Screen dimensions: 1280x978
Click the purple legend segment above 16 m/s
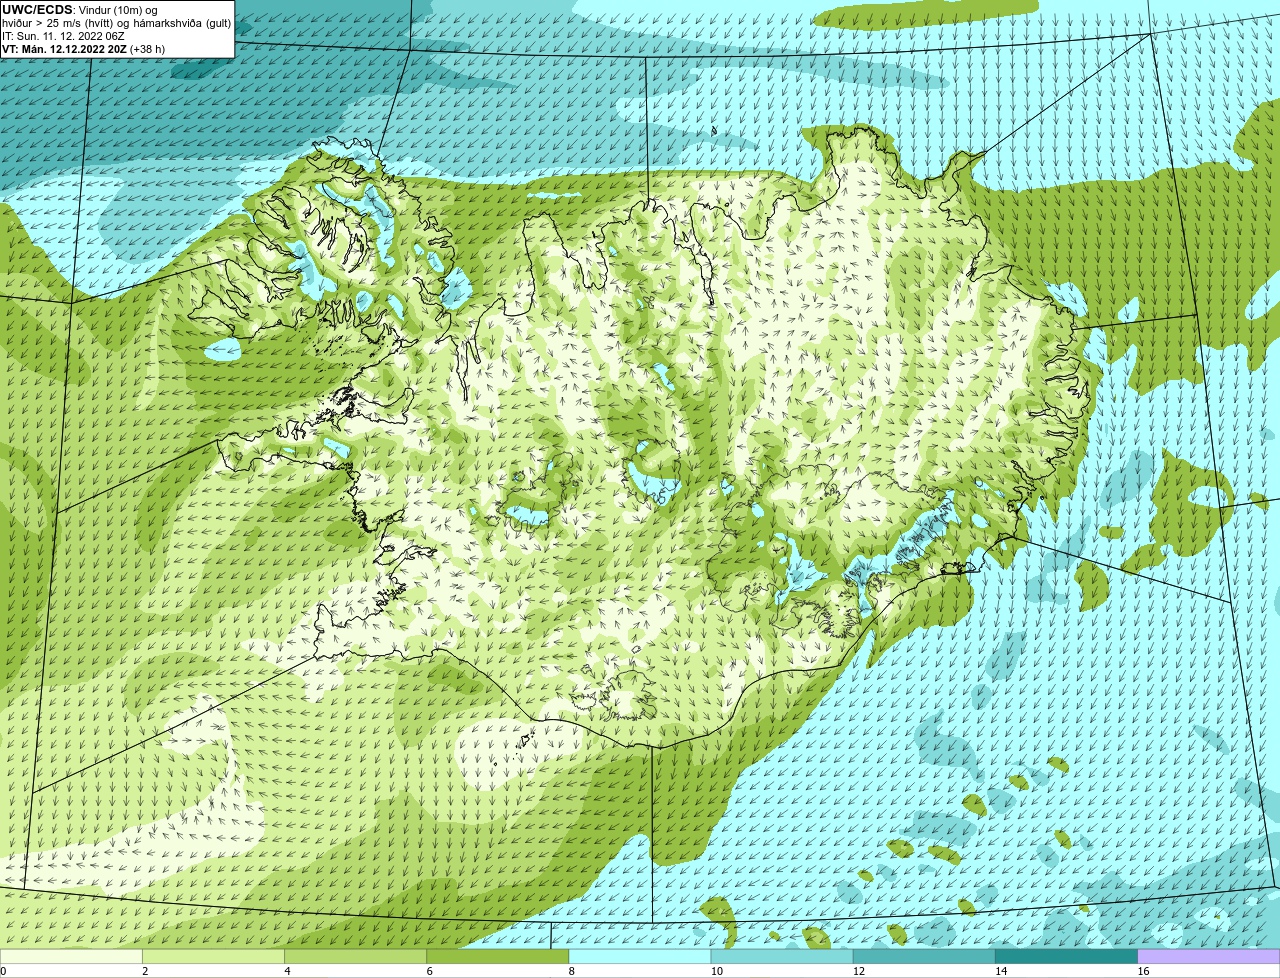pyautogui.click(x=1209, y=957)
